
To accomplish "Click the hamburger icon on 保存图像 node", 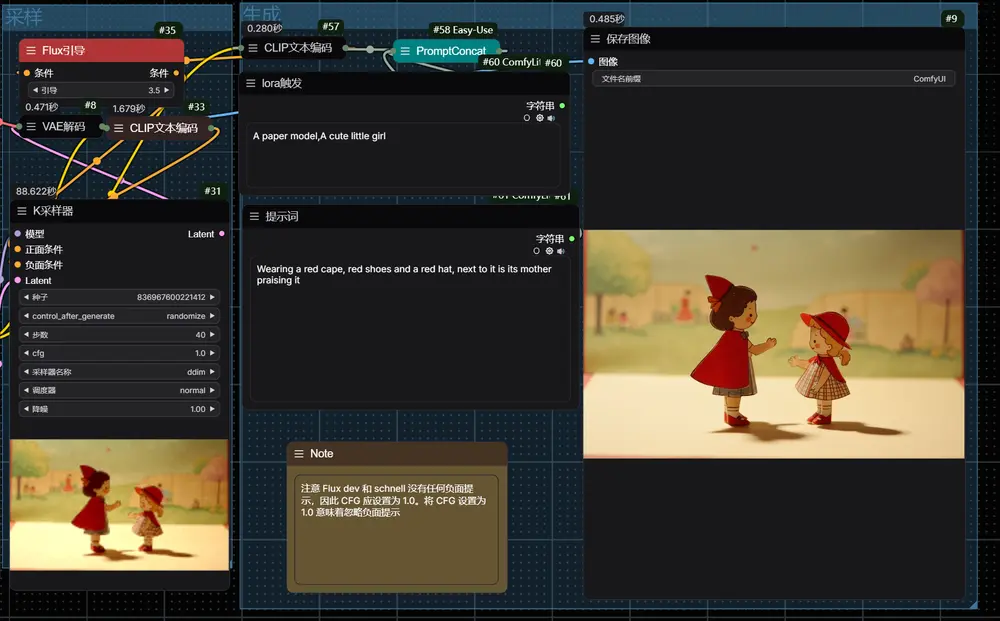I will 595,39.
